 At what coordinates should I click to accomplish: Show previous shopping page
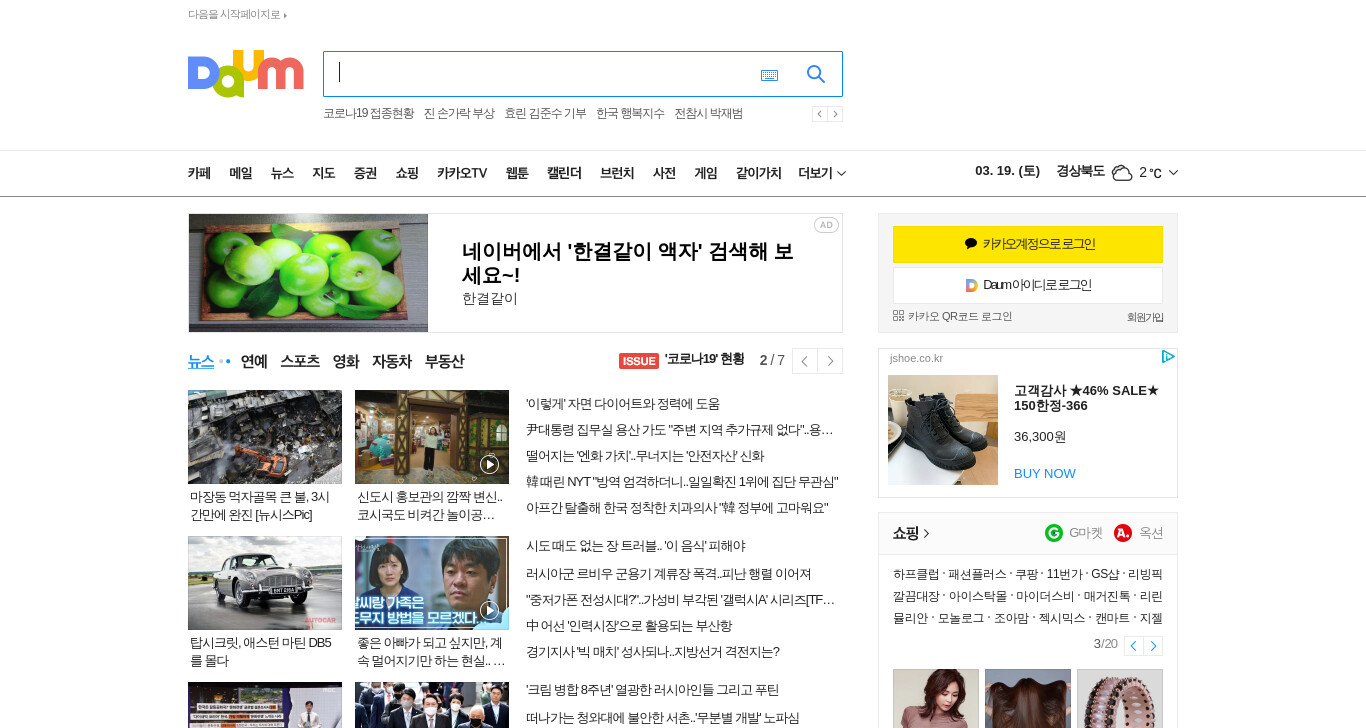(1133, 646)
